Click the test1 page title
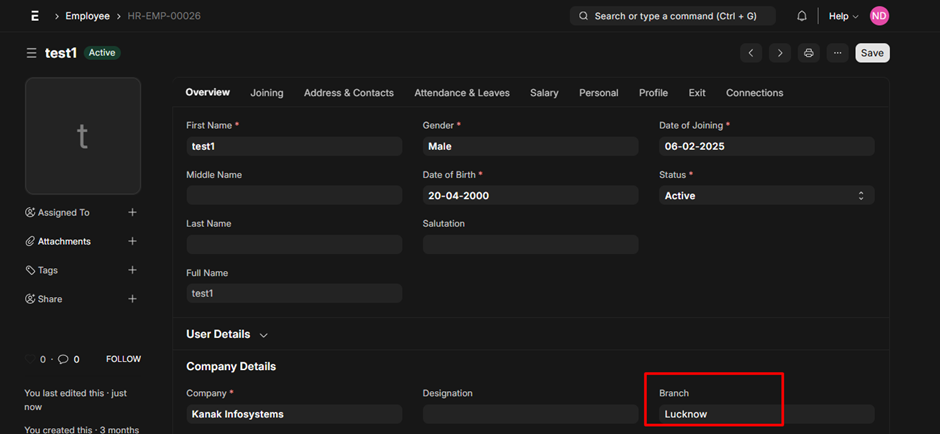This screenshot has width=940, height=434. pyautogui.click(x=61, y=53)
